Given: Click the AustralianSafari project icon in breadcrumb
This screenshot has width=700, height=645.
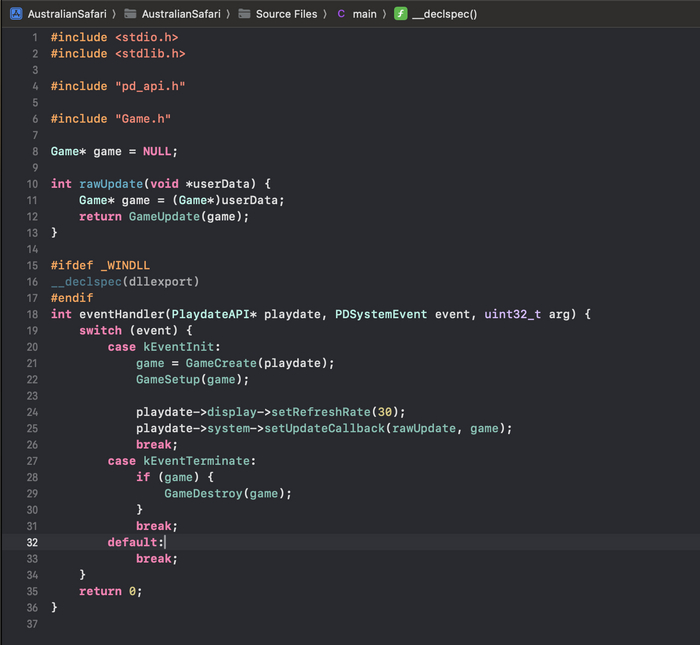Looking at the screenshot, I should [16, 14].
